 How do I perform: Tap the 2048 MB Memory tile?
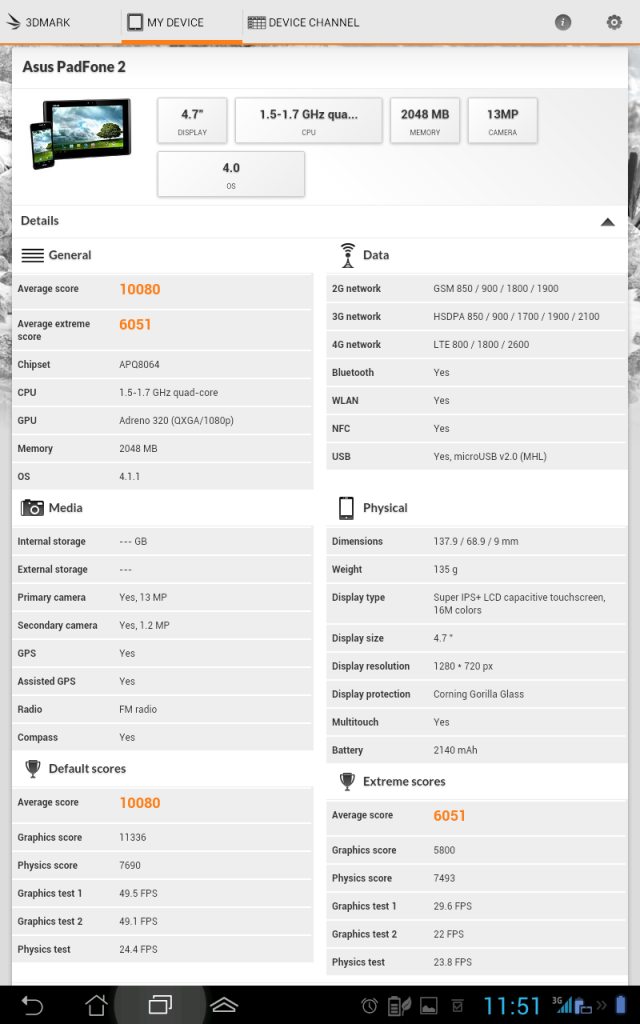click(x=424, y=120)
